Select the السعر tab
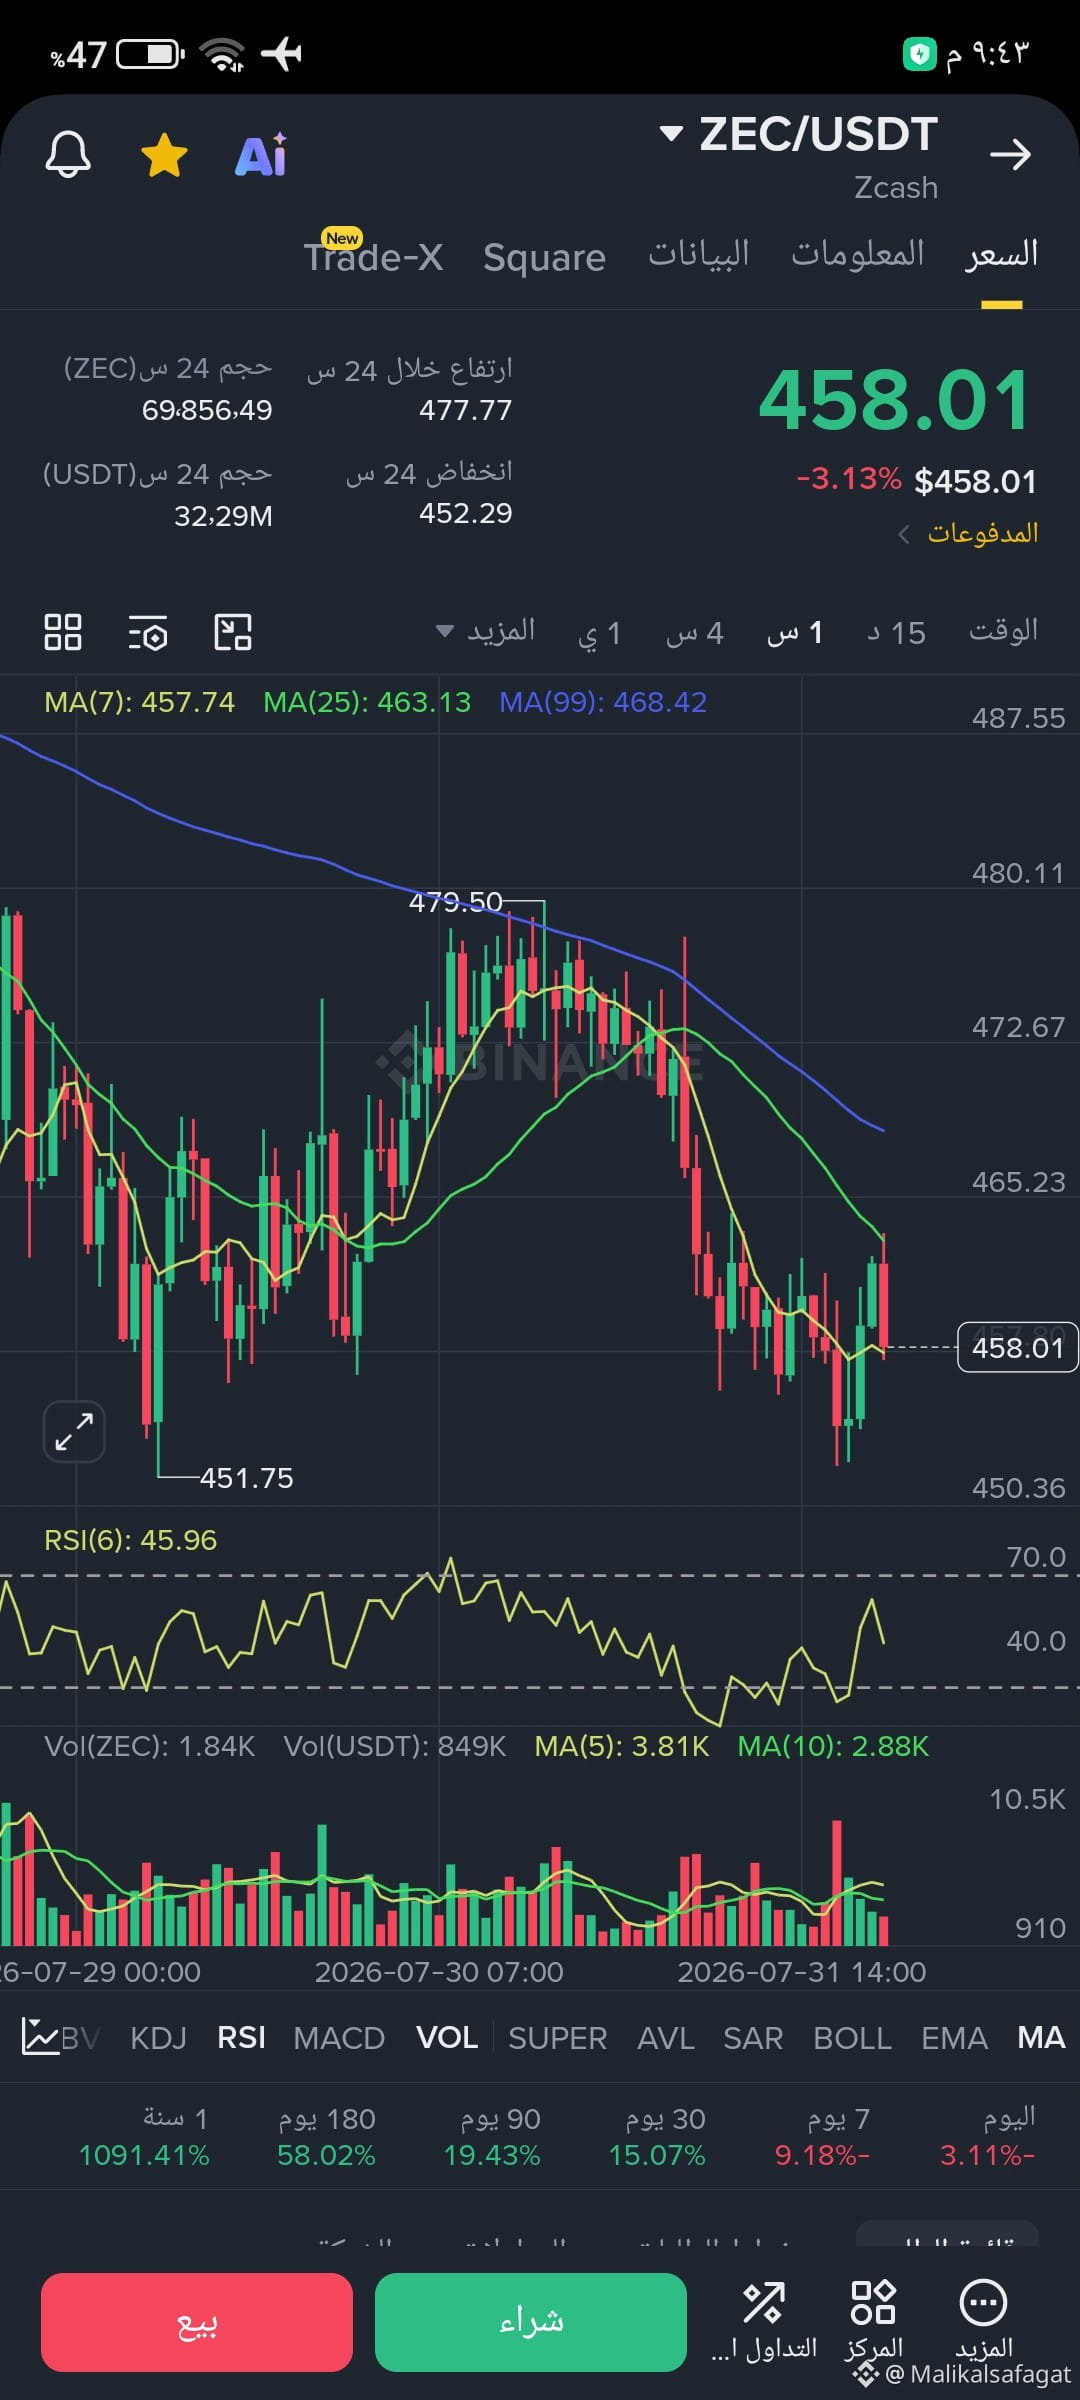Viewport: 1080px width, 2400px height. [x=1001, y=254]
